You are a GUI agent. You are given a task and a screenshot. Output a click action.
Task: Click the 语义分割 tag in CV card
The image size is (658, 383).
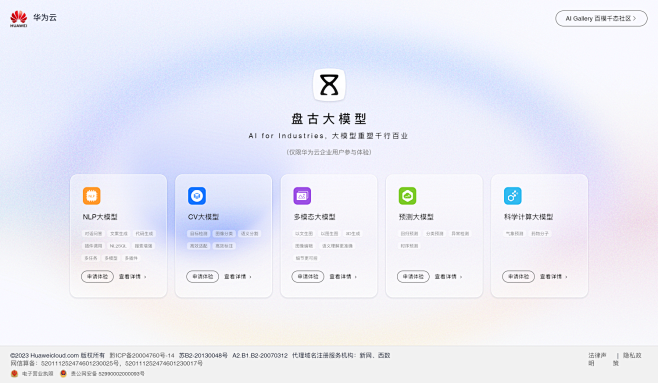[250, 234]
